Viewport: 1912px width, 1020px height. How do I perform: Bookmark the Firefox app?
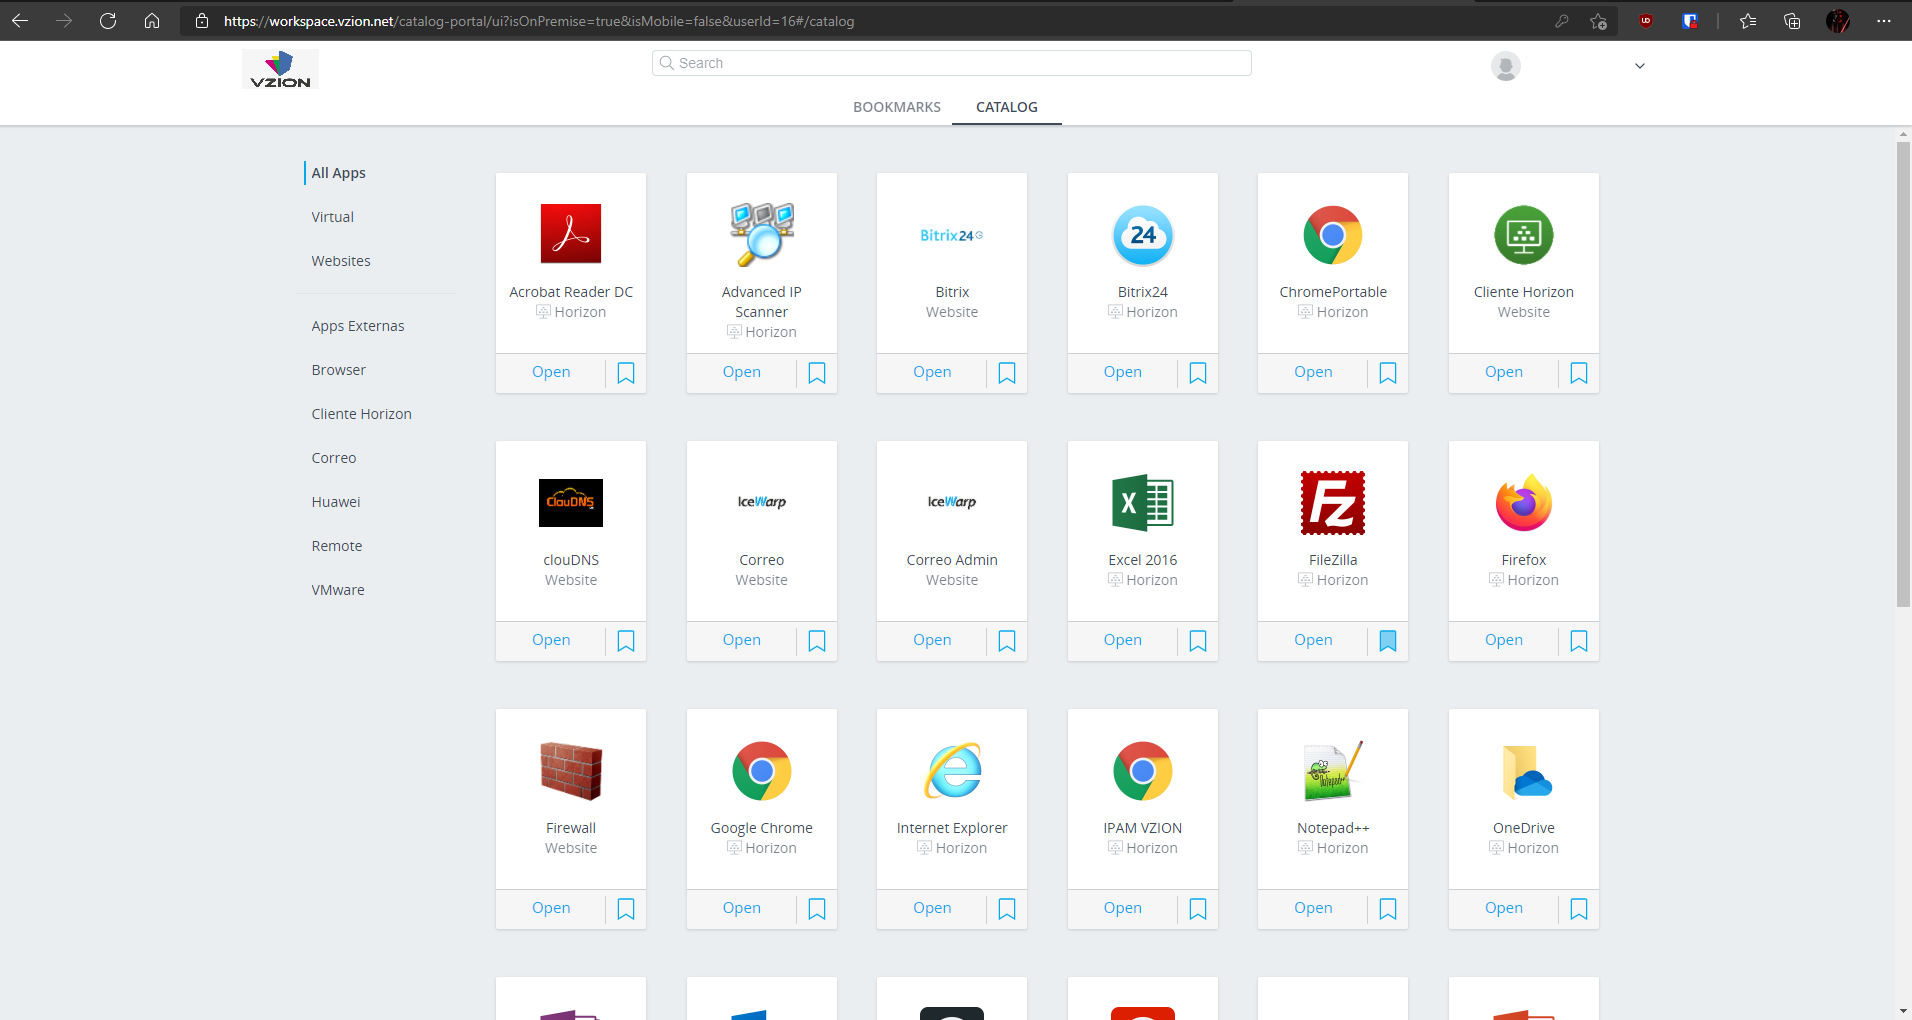pyautogui.click(x=1579, y=641)
